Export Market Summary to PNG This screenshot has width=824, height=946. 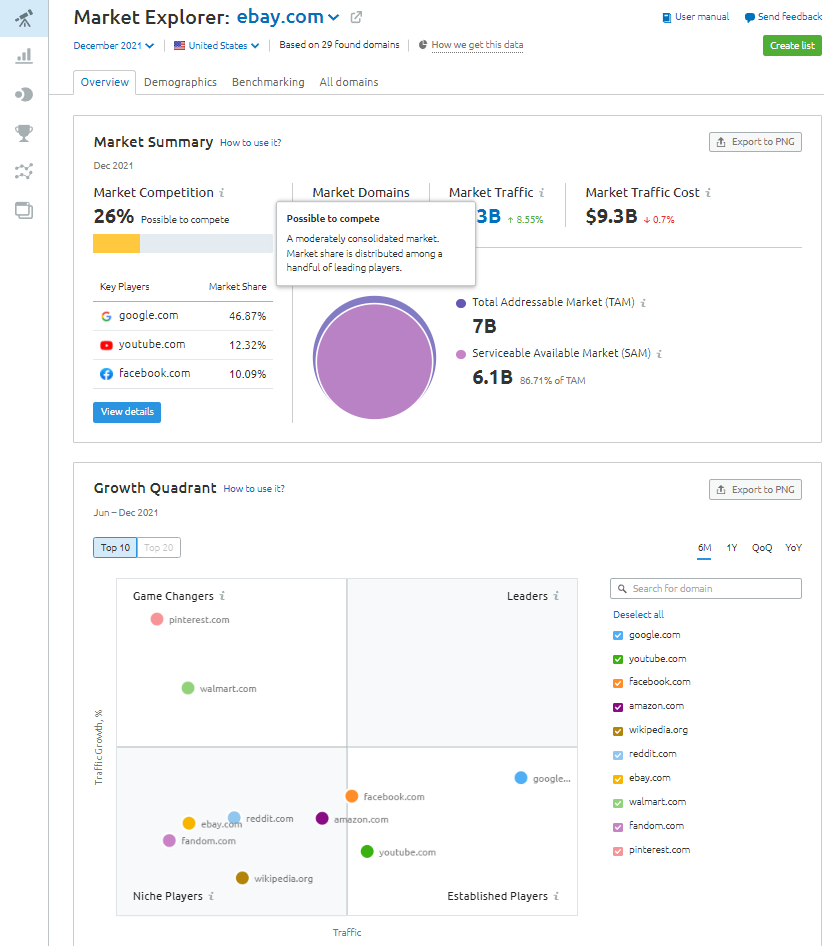click(755, 142)
